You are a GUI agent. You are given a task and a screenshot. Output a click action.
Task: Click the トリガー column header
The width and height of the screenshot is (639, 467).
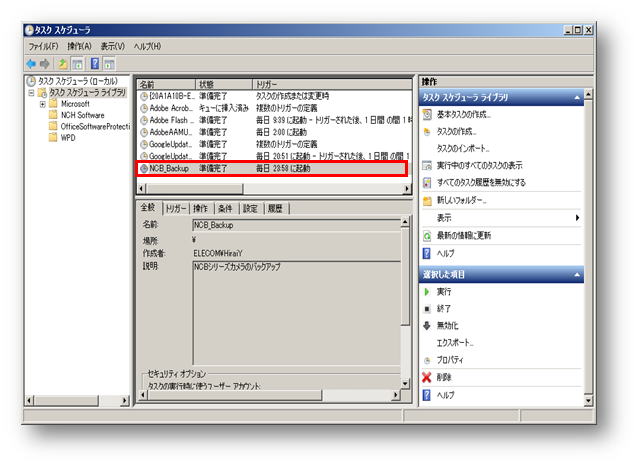332,84
